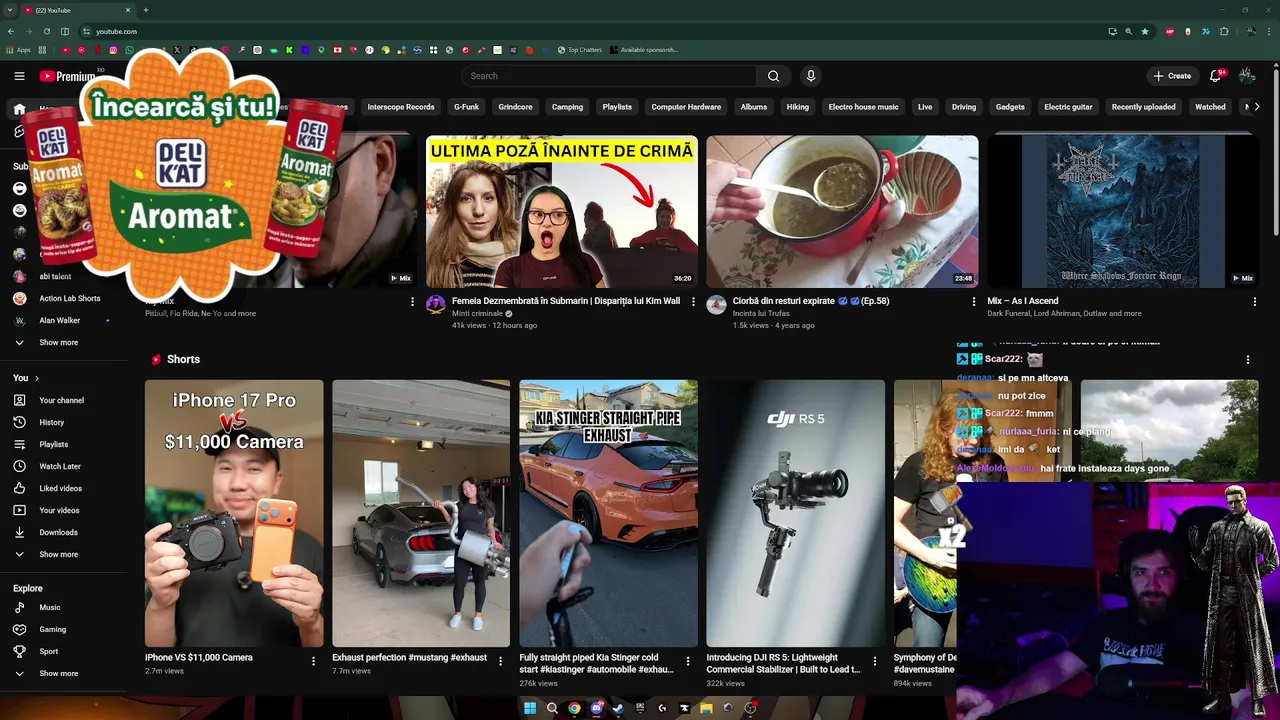Open the iPhone 17 Pro short thumbnail

coord(234,513)
